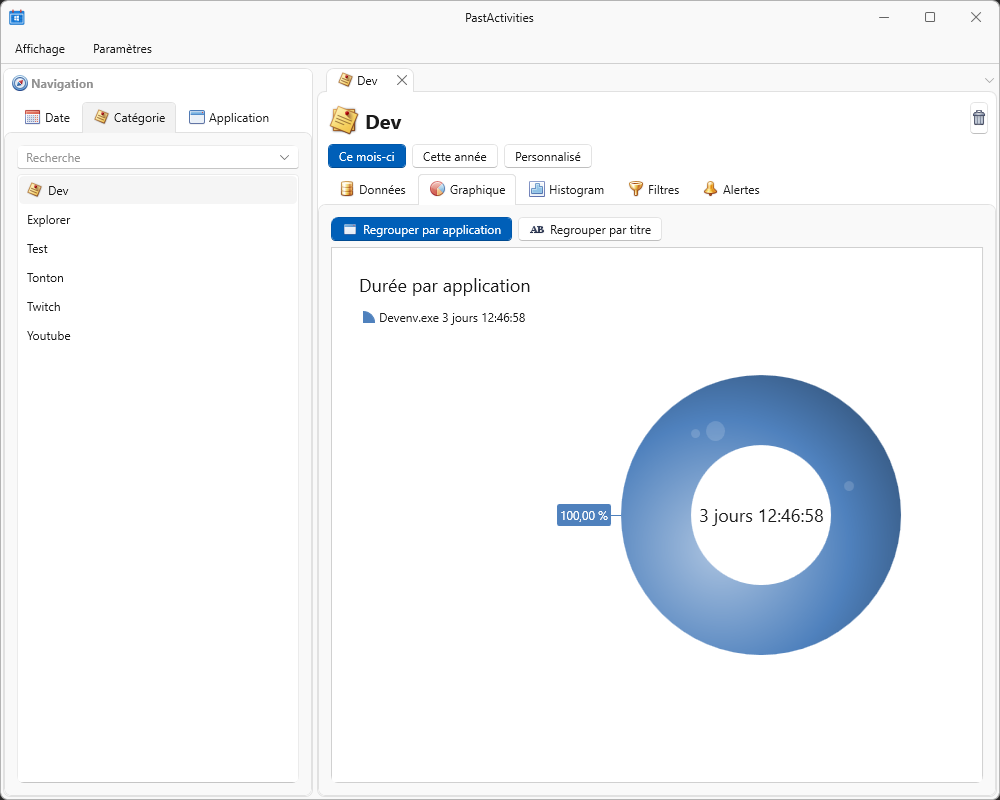Open the Alertes tab
Screen dimensions: 1000x800
click(x=730, y=189)
